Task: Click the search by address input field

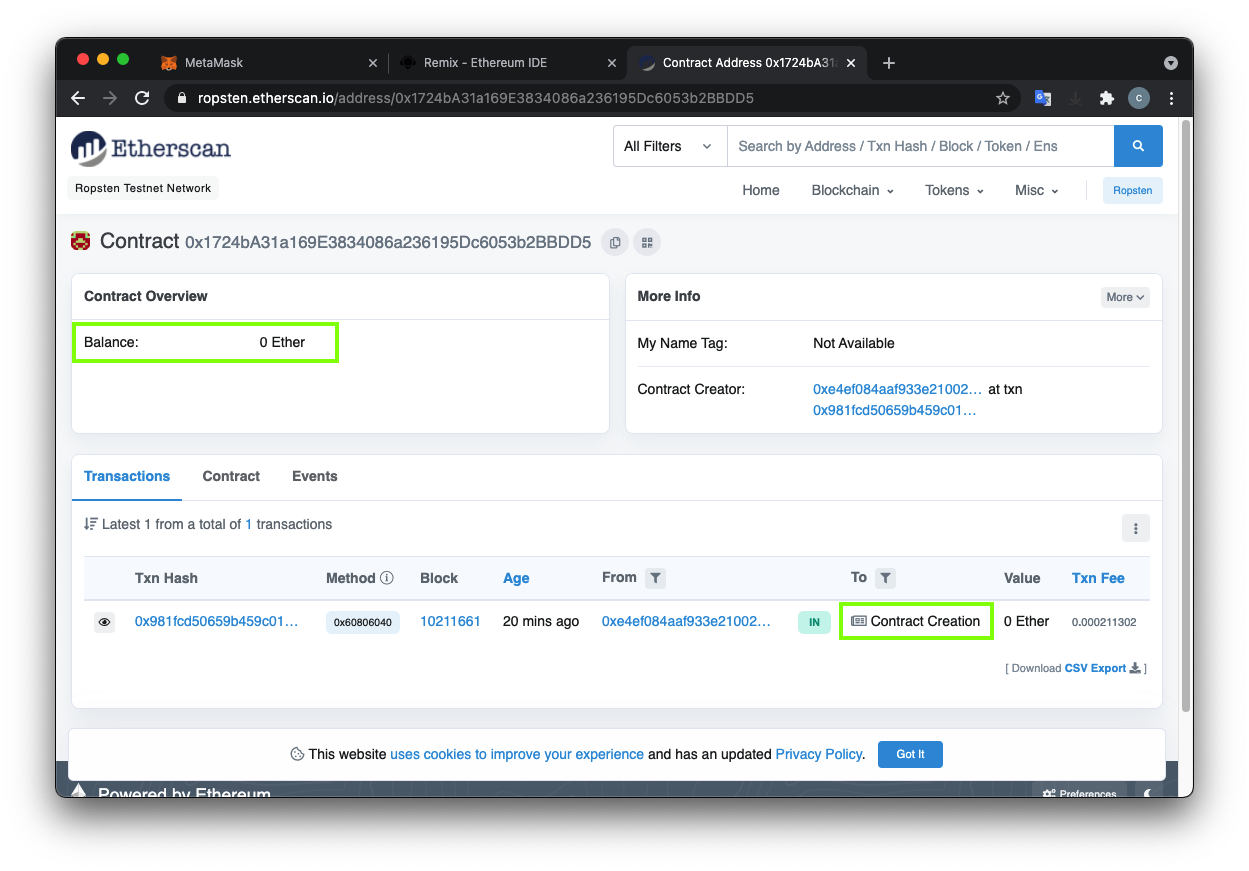Action: pos(920,146)
